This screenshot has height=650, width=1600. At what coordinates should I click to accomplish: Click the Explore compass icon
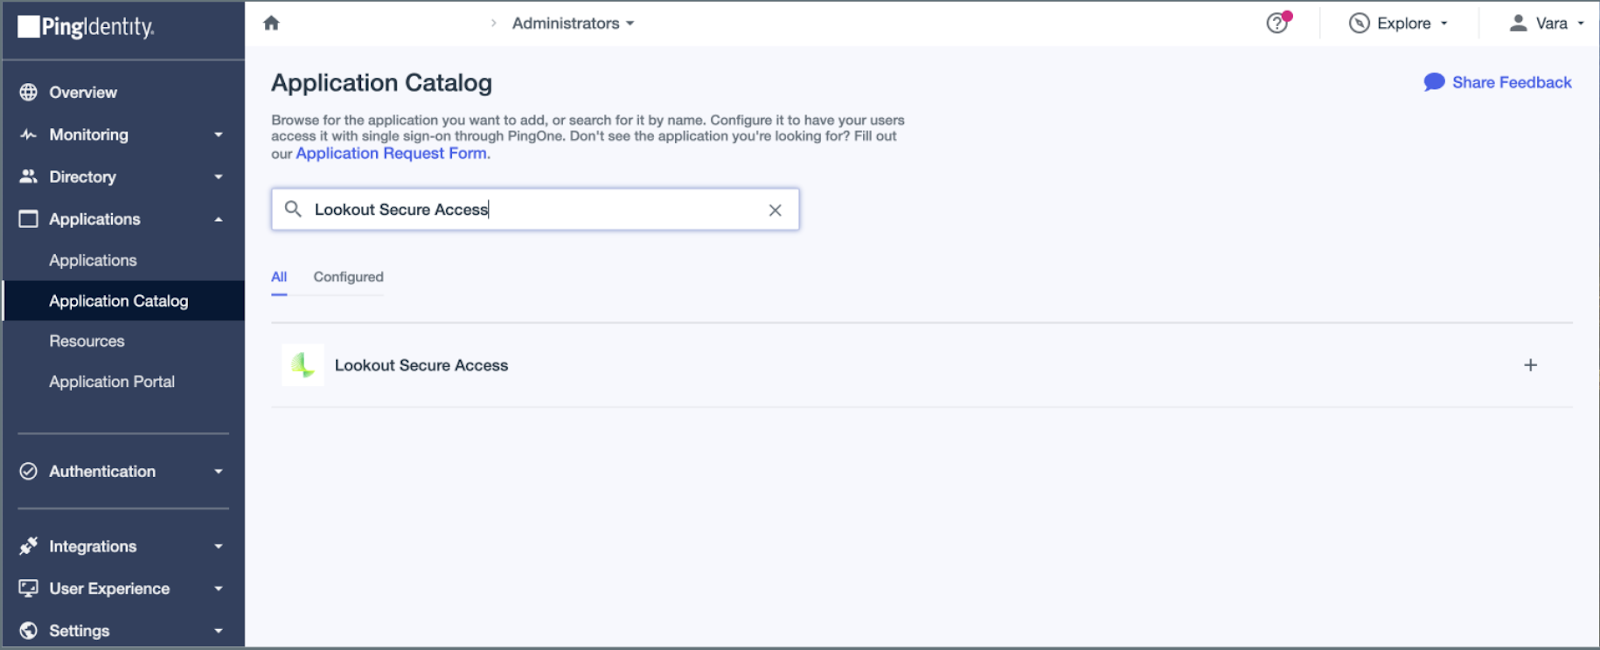(x=1359, y=23)
